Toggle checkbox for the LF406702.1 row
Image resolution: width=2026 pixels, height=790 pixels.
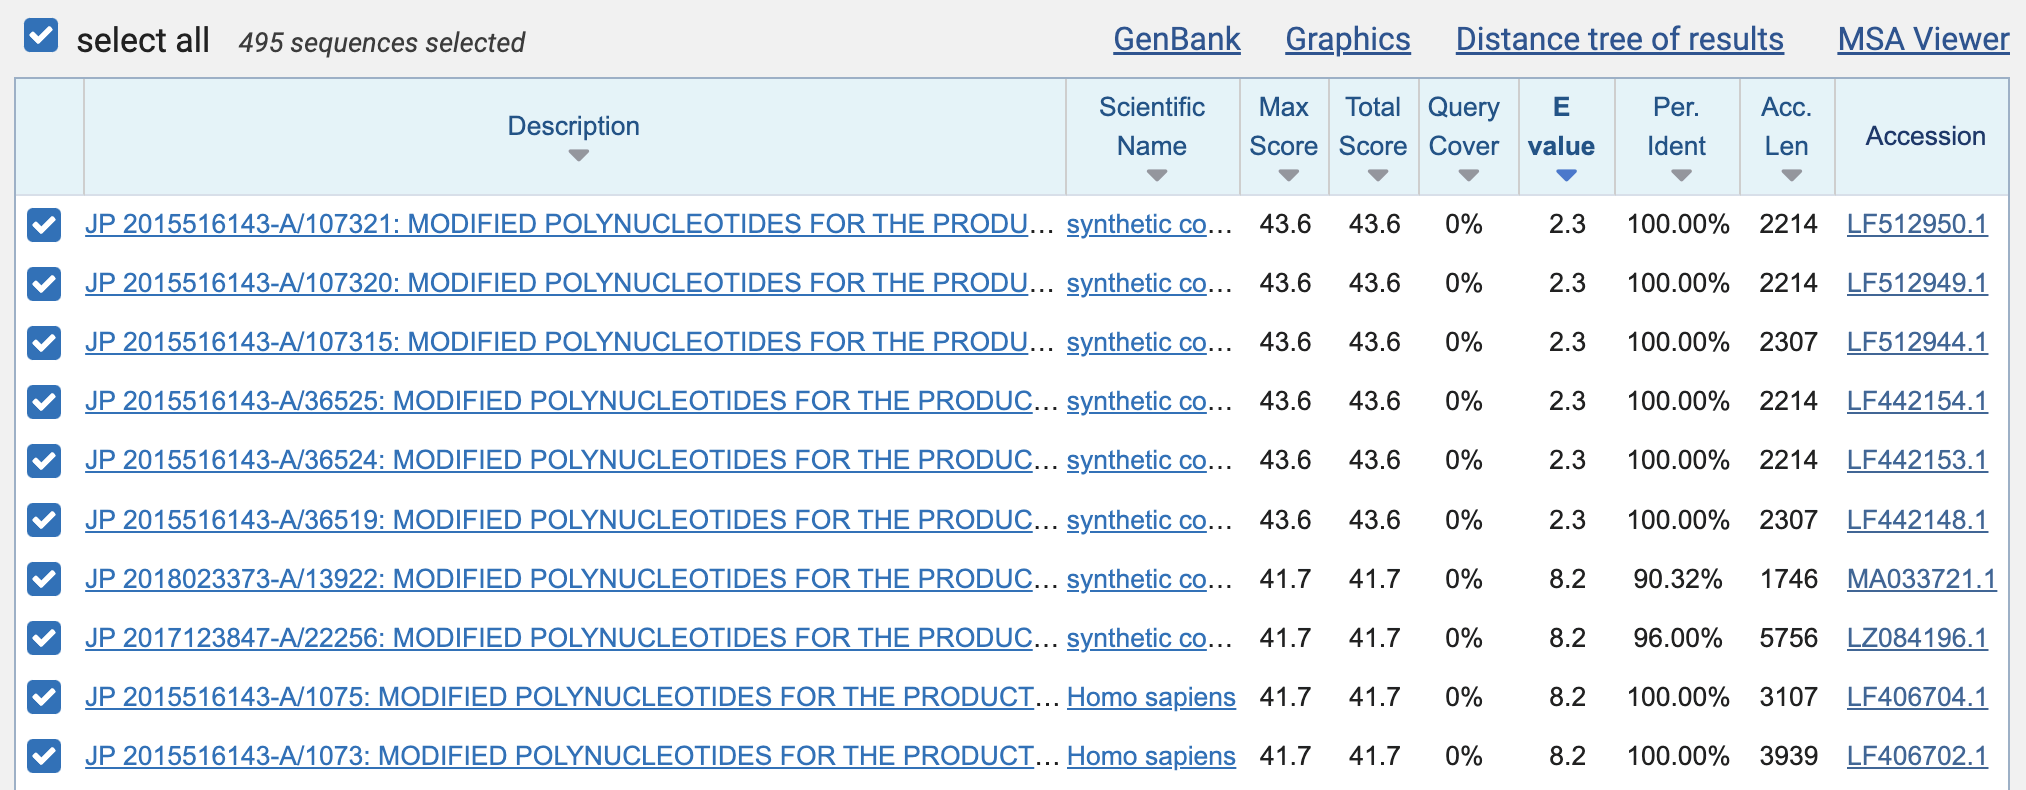tap(44, 756)
